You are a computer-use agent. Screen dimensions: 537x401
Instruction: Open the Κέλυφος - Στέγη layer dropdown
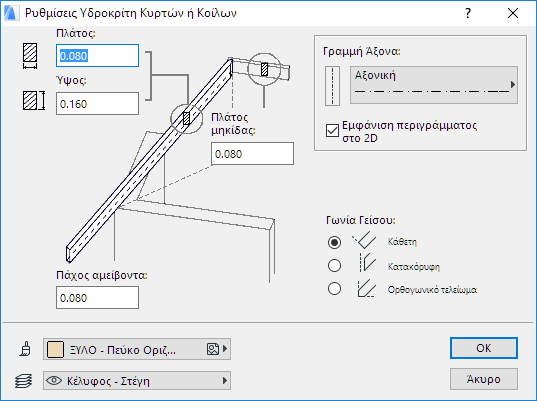click(137, 380)
